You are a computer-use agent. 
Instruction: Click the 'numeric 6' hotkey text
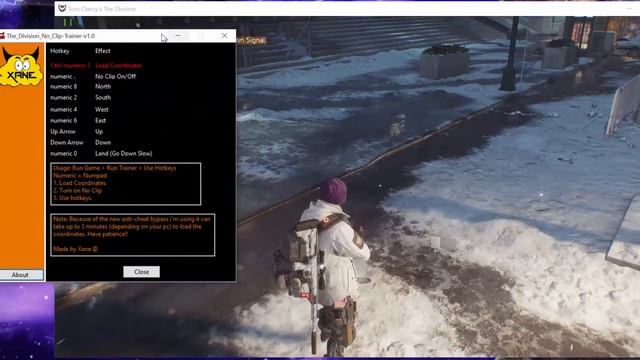(x=64, y=120)
